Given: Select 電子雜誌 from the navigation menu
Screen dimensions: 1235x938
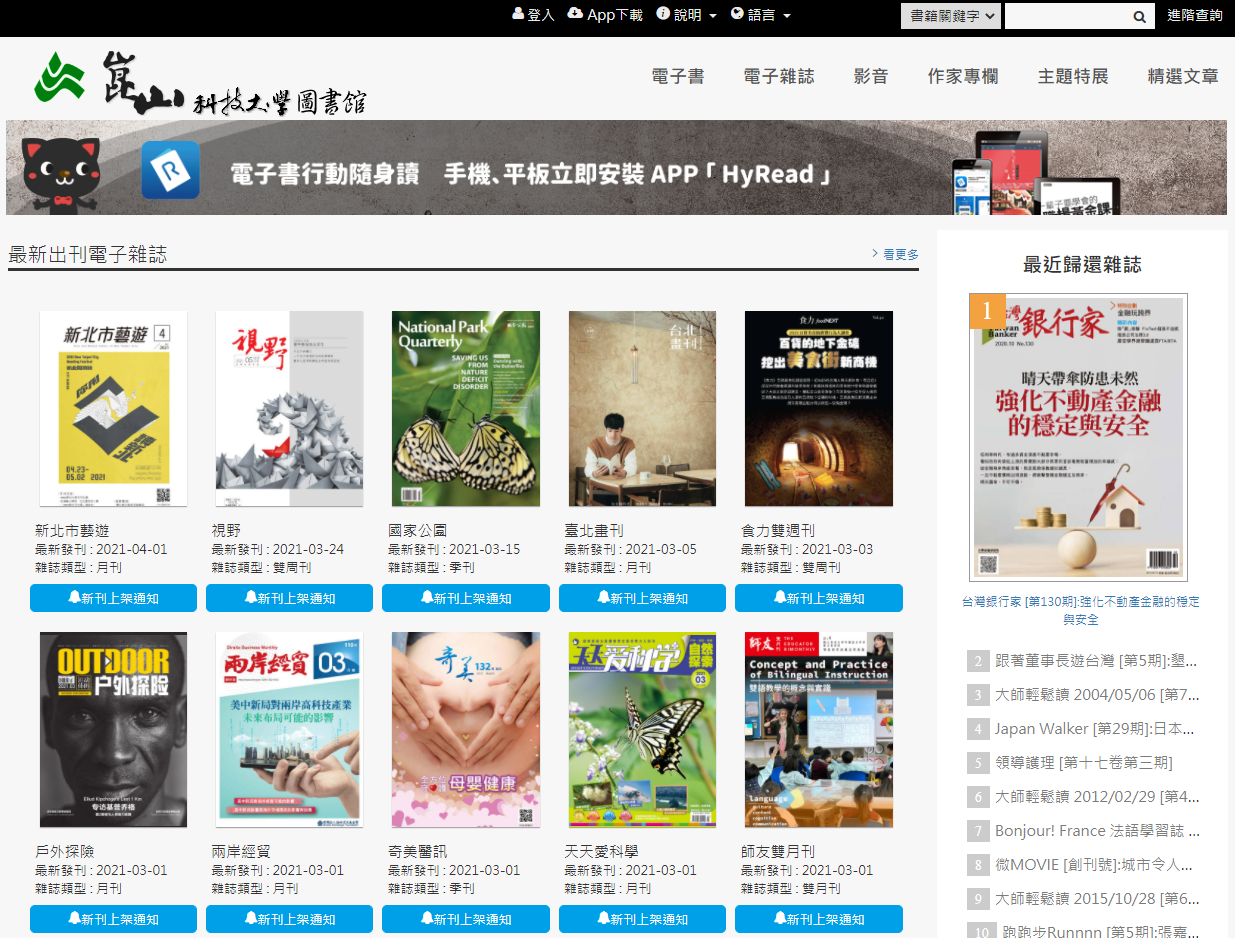Looking at the screenshot, I should click(779, 75).
